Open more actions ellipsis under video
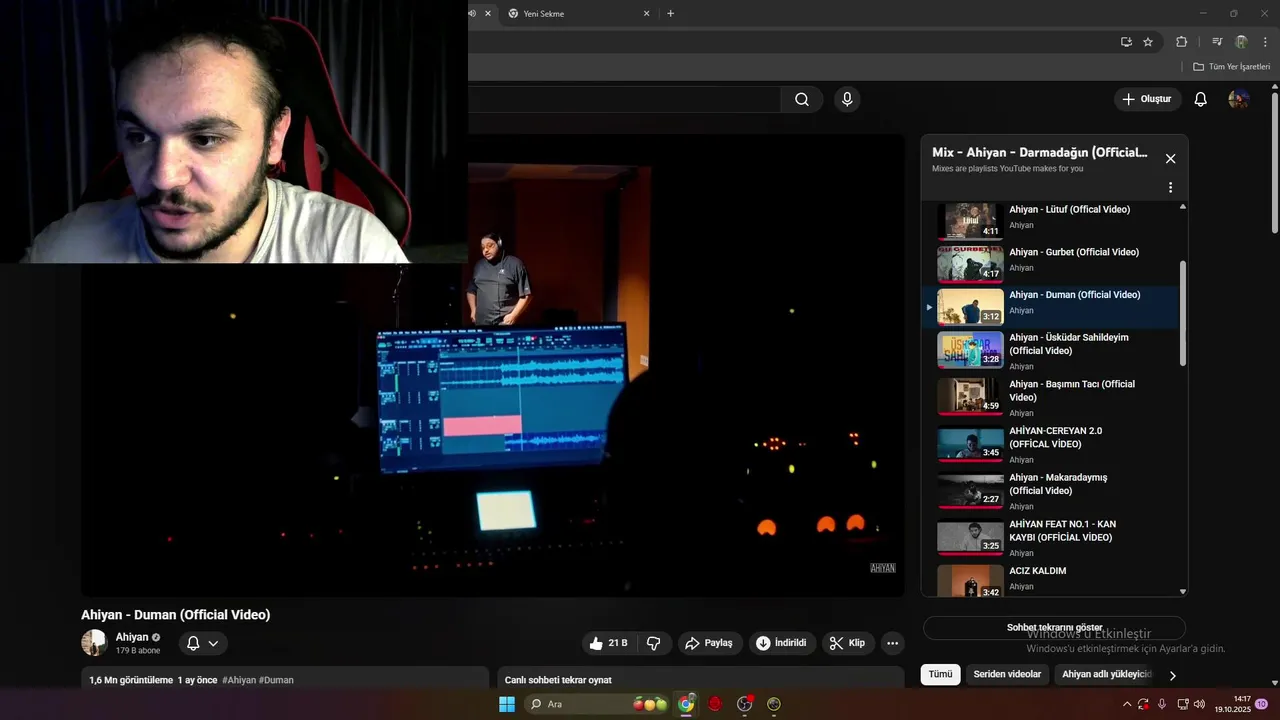Screen dimensions: 1280x720 [893, 643]
